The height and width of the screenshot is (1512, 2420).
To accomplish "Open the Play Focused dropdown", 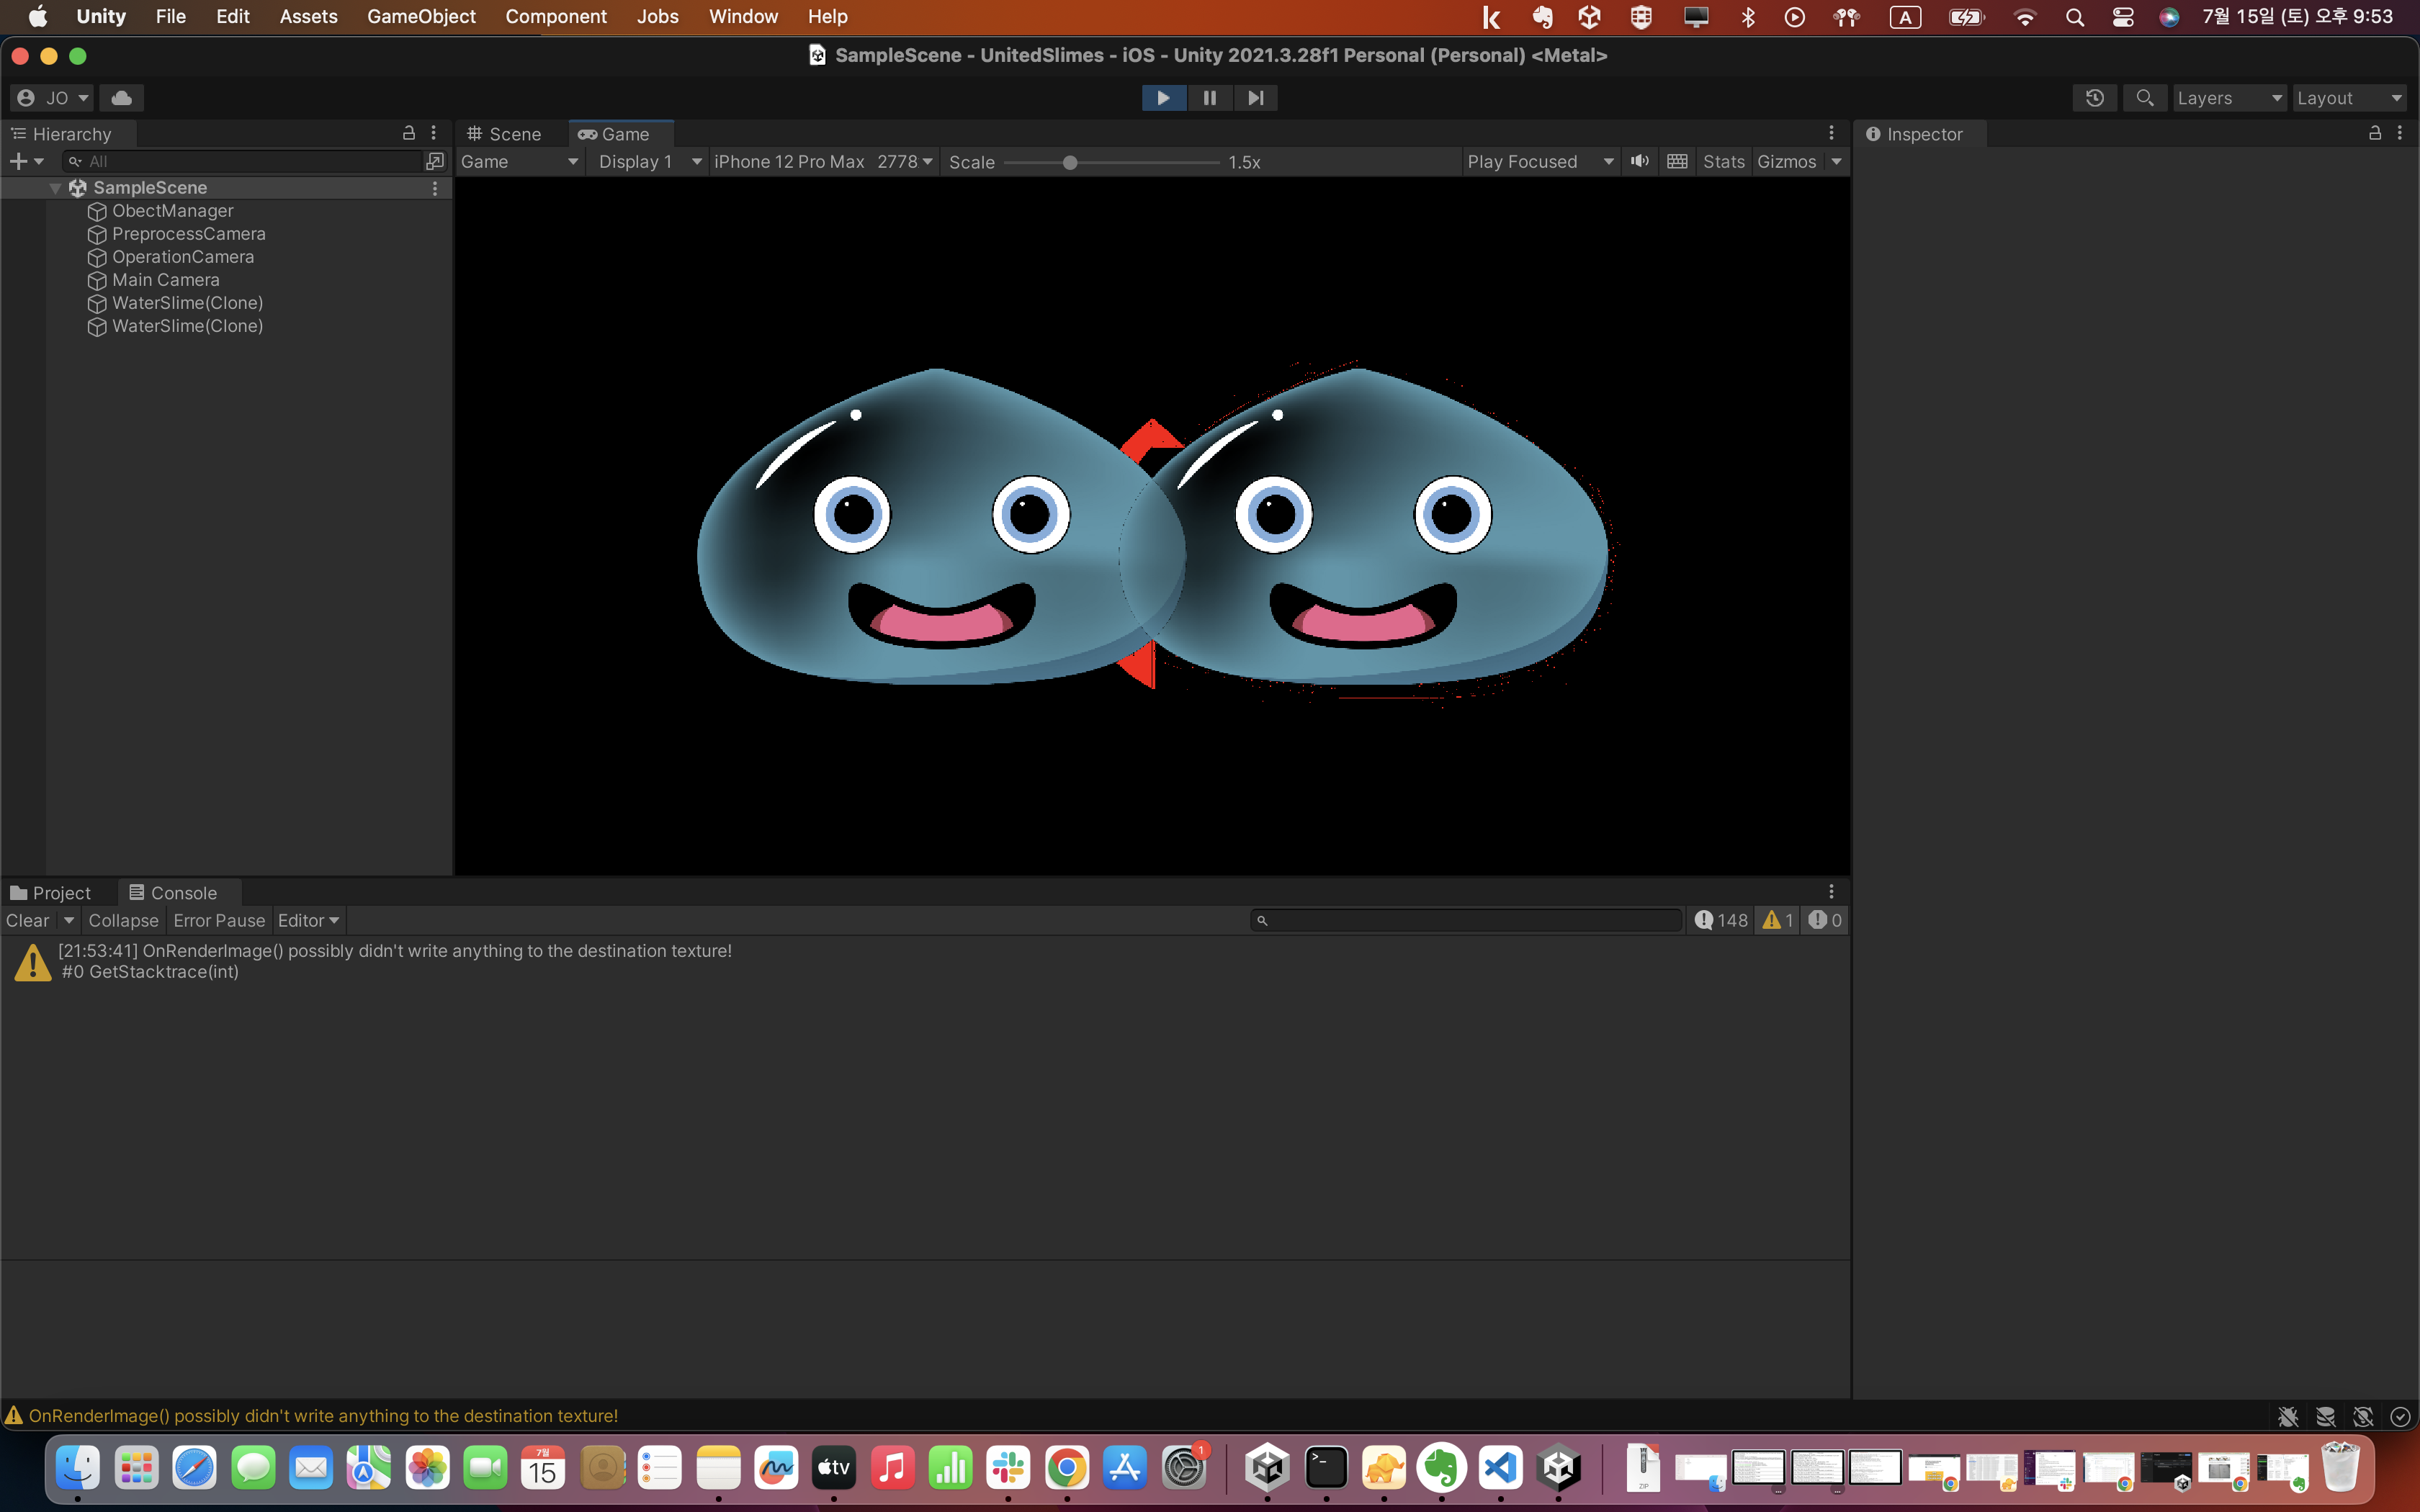I will 1539,161.
